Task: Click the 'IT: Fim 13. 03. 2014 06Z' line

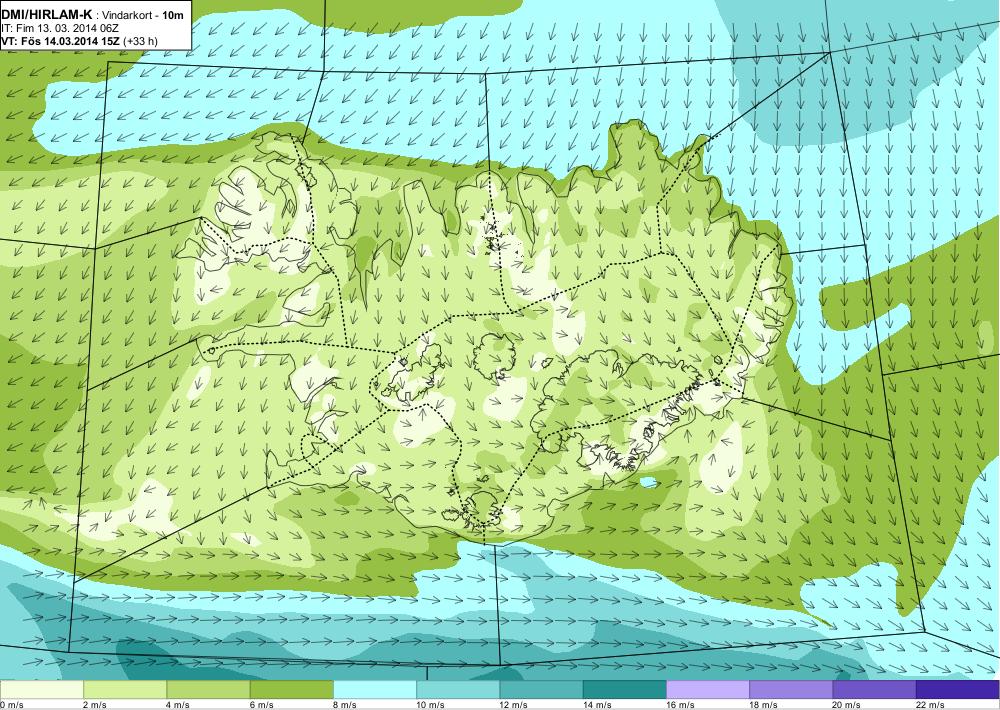Action: (60, 28)
